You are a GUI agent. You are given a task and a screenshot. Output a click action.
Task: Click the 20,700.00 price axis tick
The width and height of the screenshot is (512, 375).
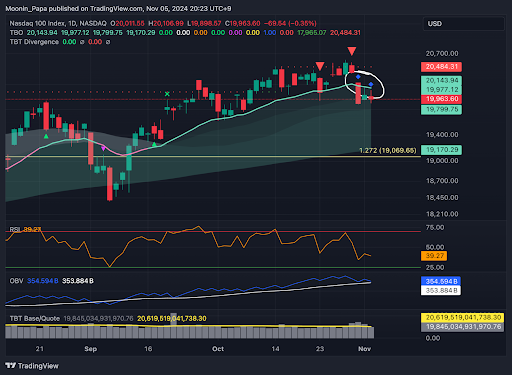(442, 54)
